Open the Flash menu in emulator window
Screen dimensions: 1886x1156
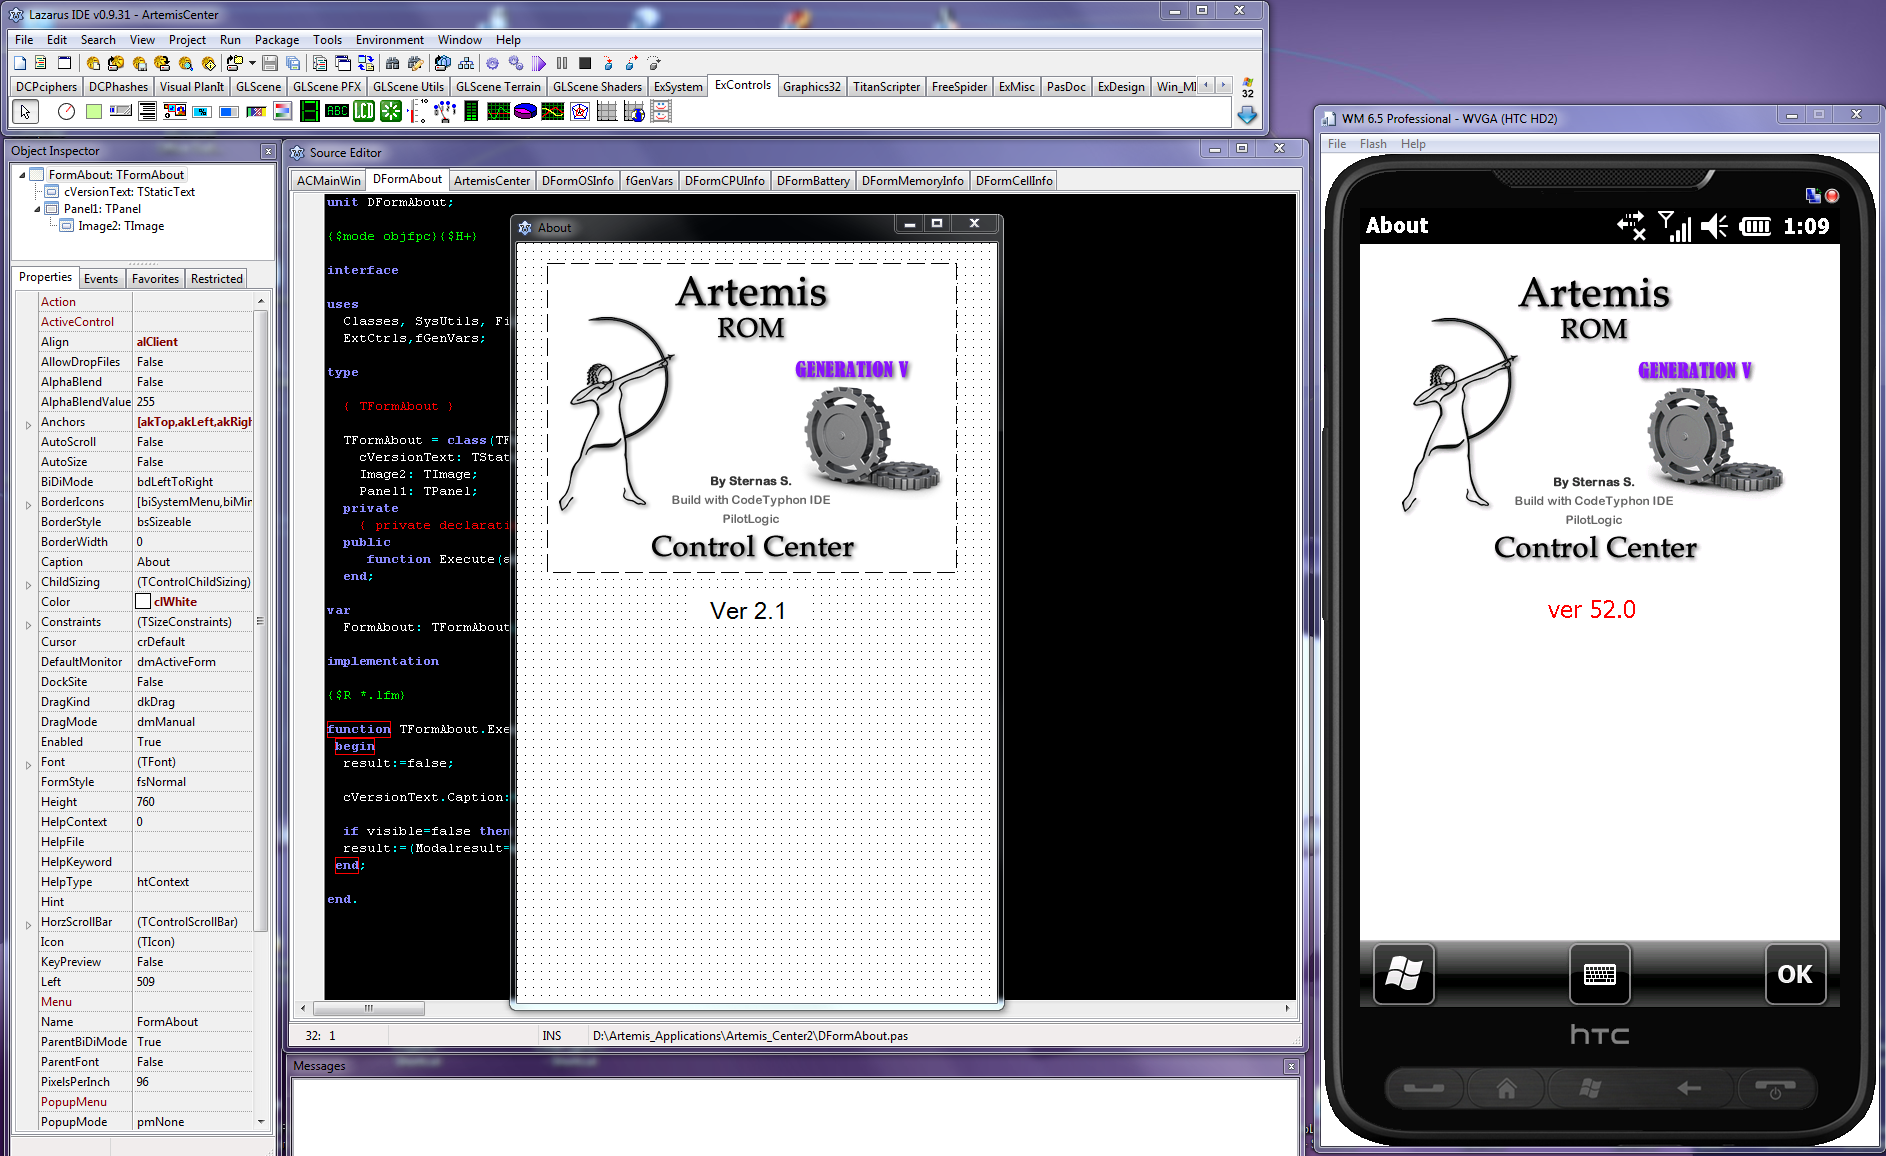[1373, 144]
